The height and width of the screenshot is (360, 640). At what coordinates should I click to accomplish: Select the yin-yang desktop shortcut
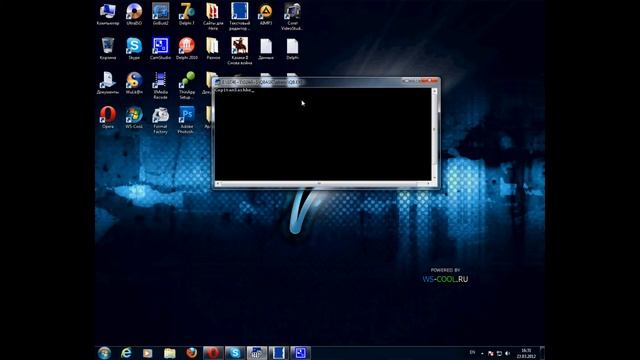(134, 83)
